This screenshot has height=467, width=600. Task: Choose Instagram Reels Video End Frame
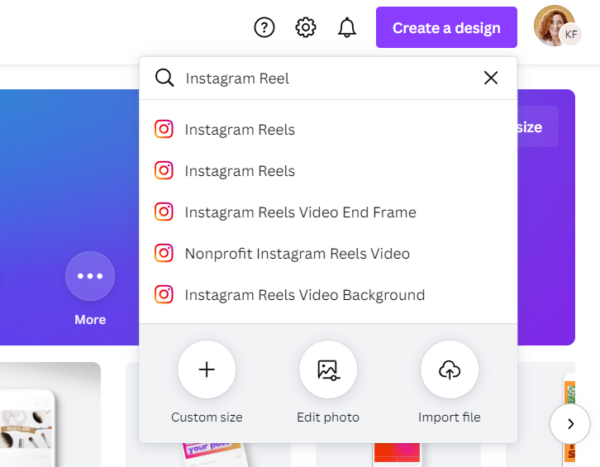(300, 212)
